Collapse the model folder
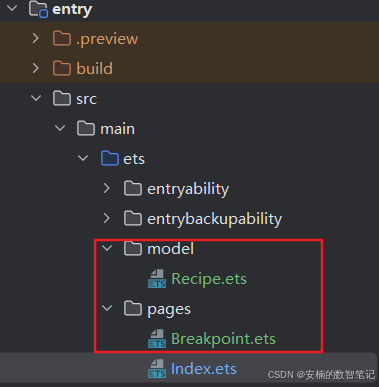The image size is (379, 387). (107, 248)
